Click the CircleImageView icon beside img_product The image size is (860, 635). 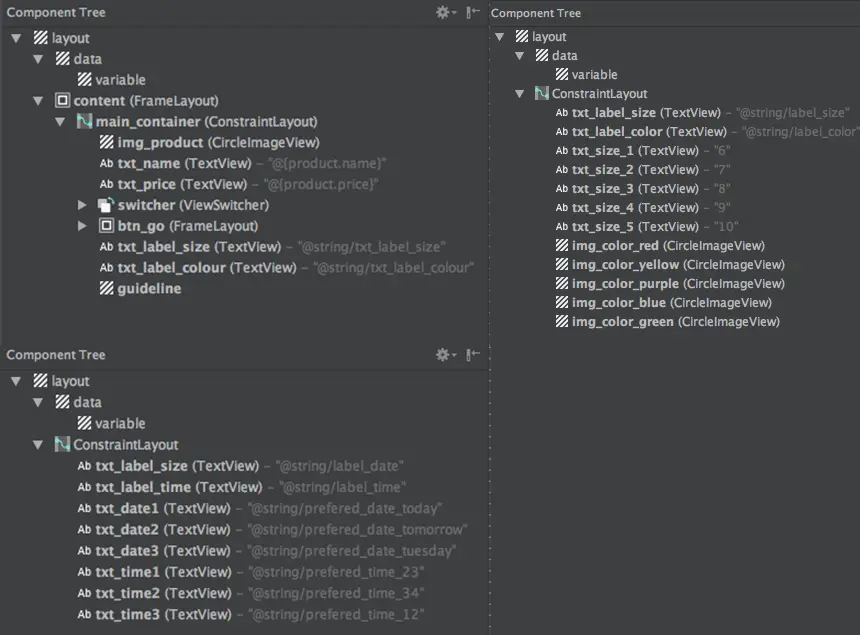pos(106,142)
